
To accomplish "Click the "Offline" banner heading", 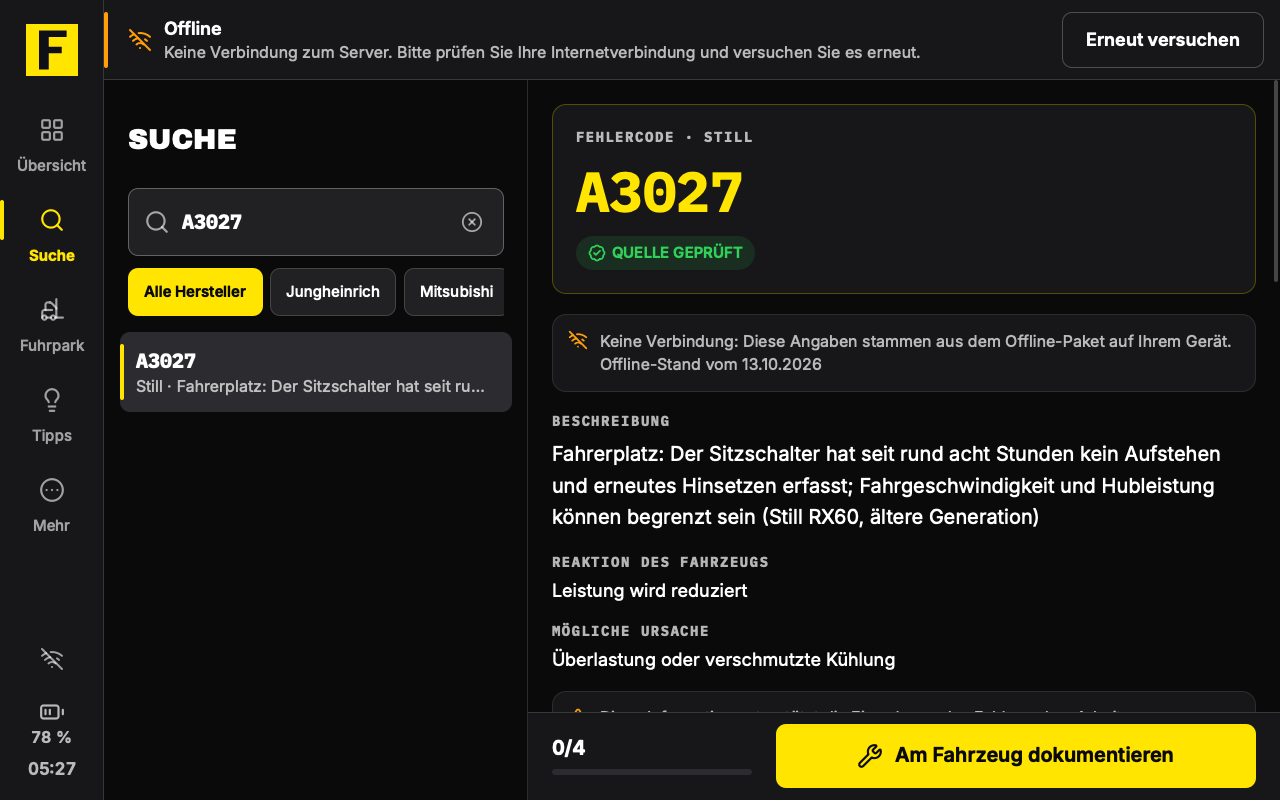I will coord(193,28).
